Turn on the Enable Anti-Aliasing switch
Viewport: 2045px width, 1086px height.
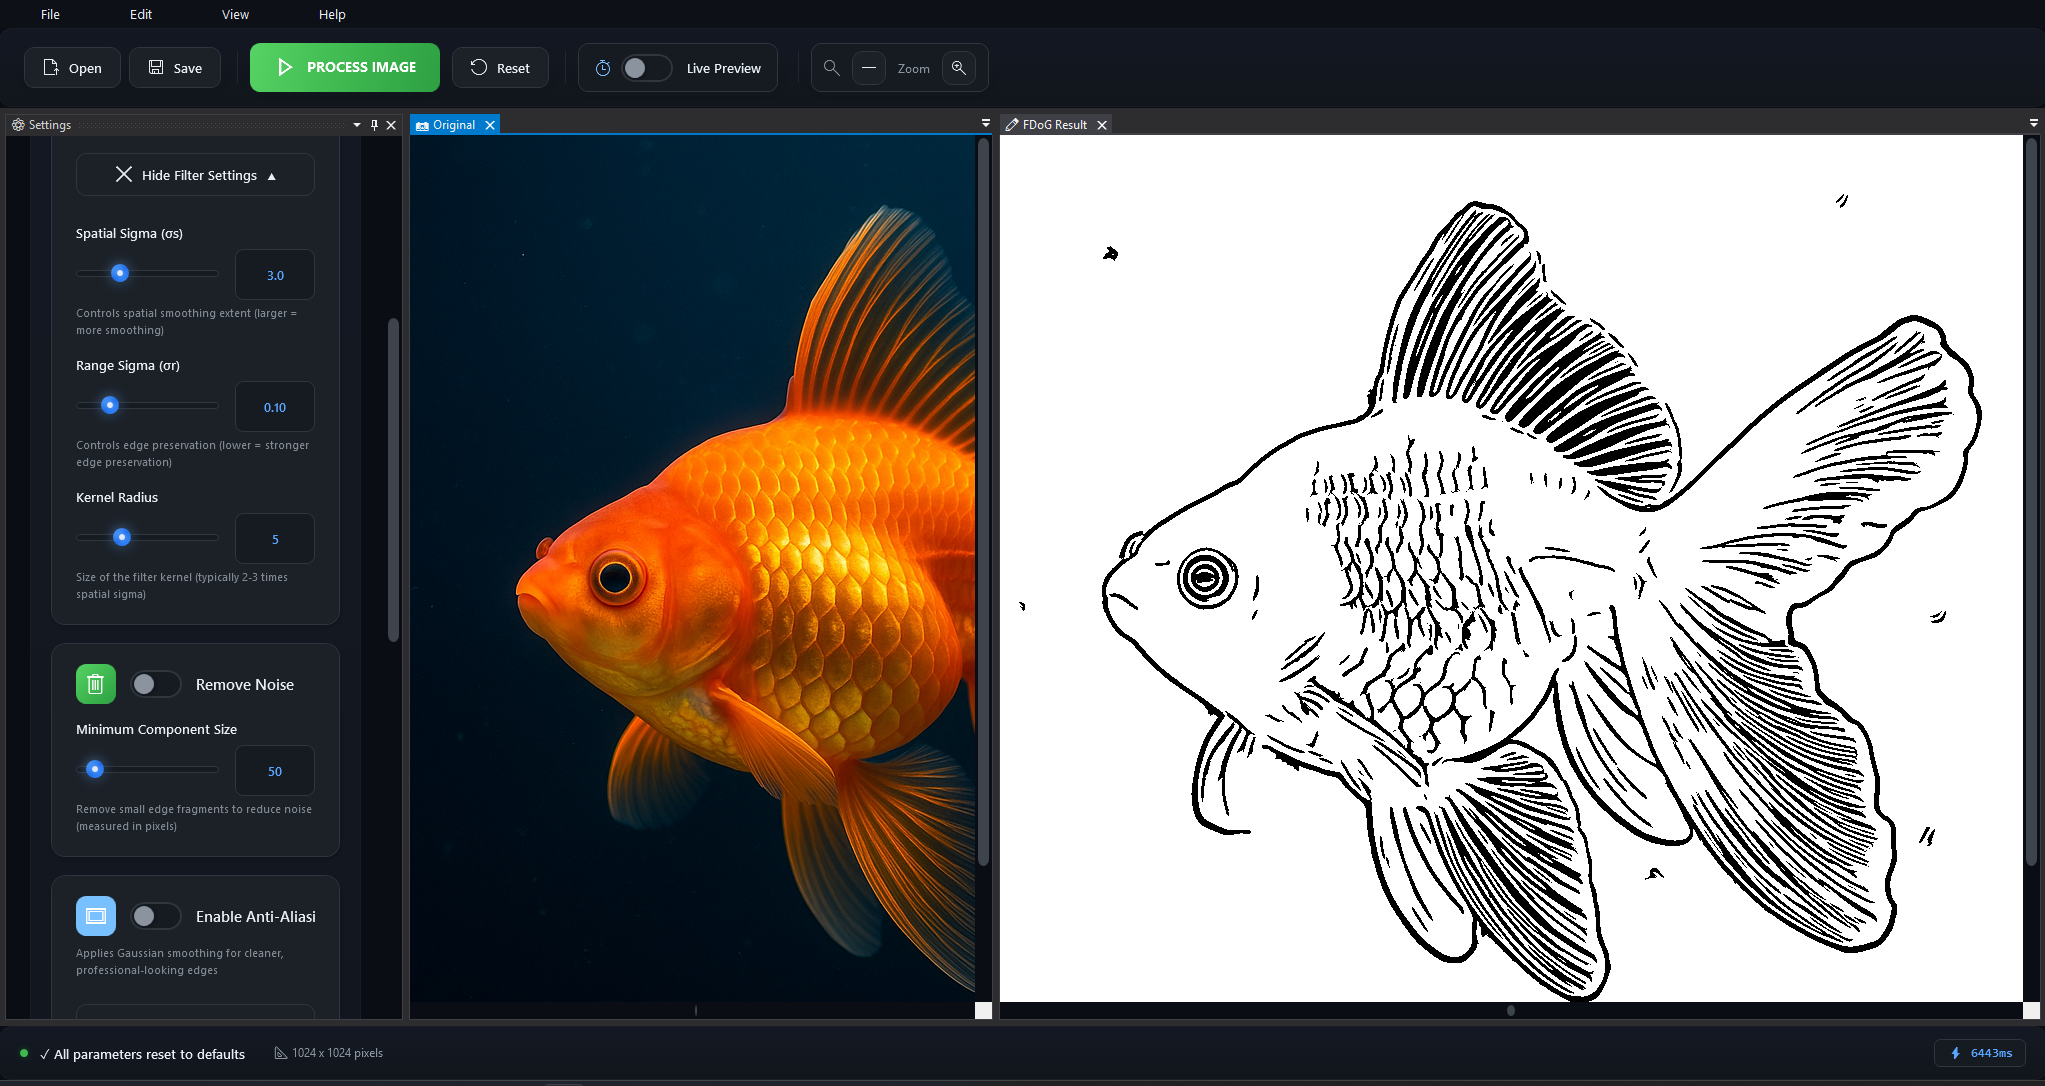tap(155, 916)
